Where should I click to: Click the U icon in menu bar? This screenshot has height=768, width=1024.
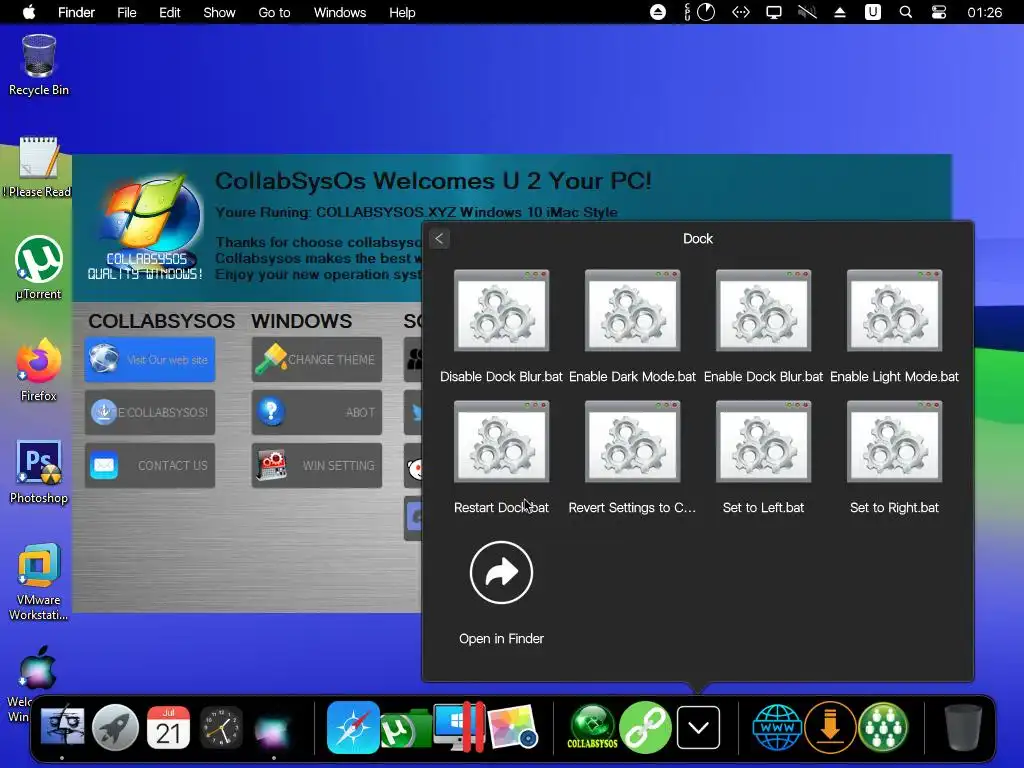point(873,12)
